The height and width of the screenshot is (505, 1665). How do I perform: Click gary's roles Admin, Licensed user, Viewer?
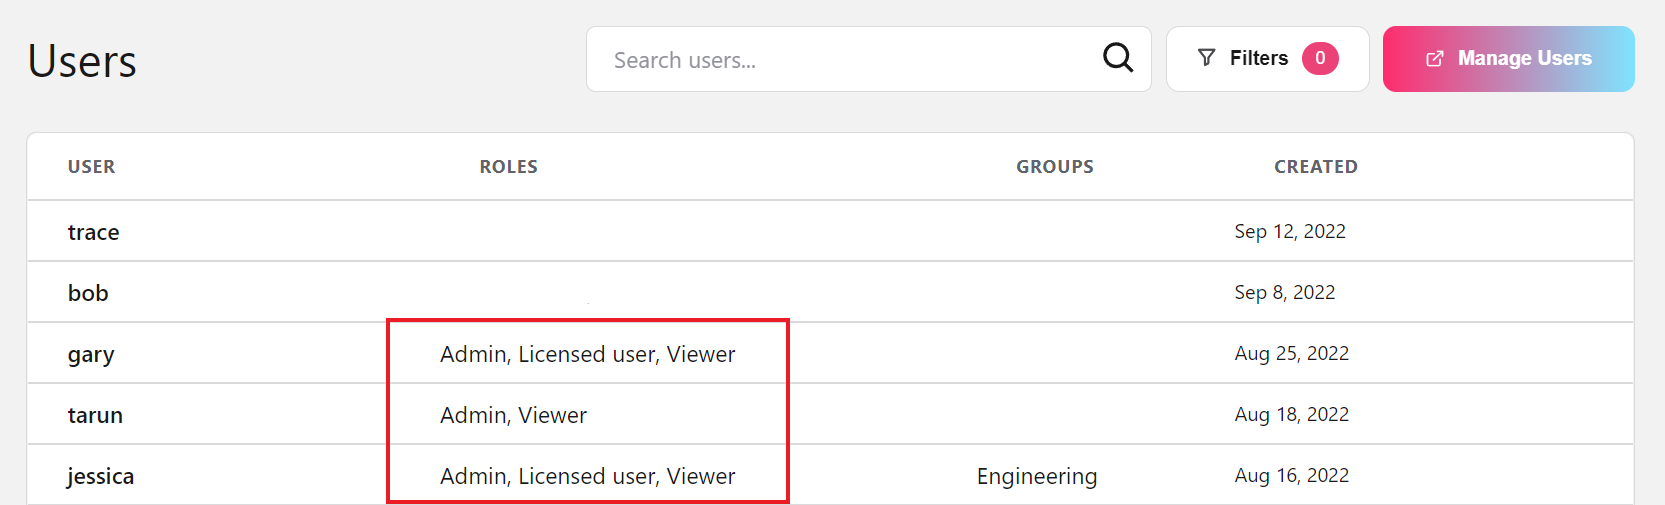[x=588, y=354]
